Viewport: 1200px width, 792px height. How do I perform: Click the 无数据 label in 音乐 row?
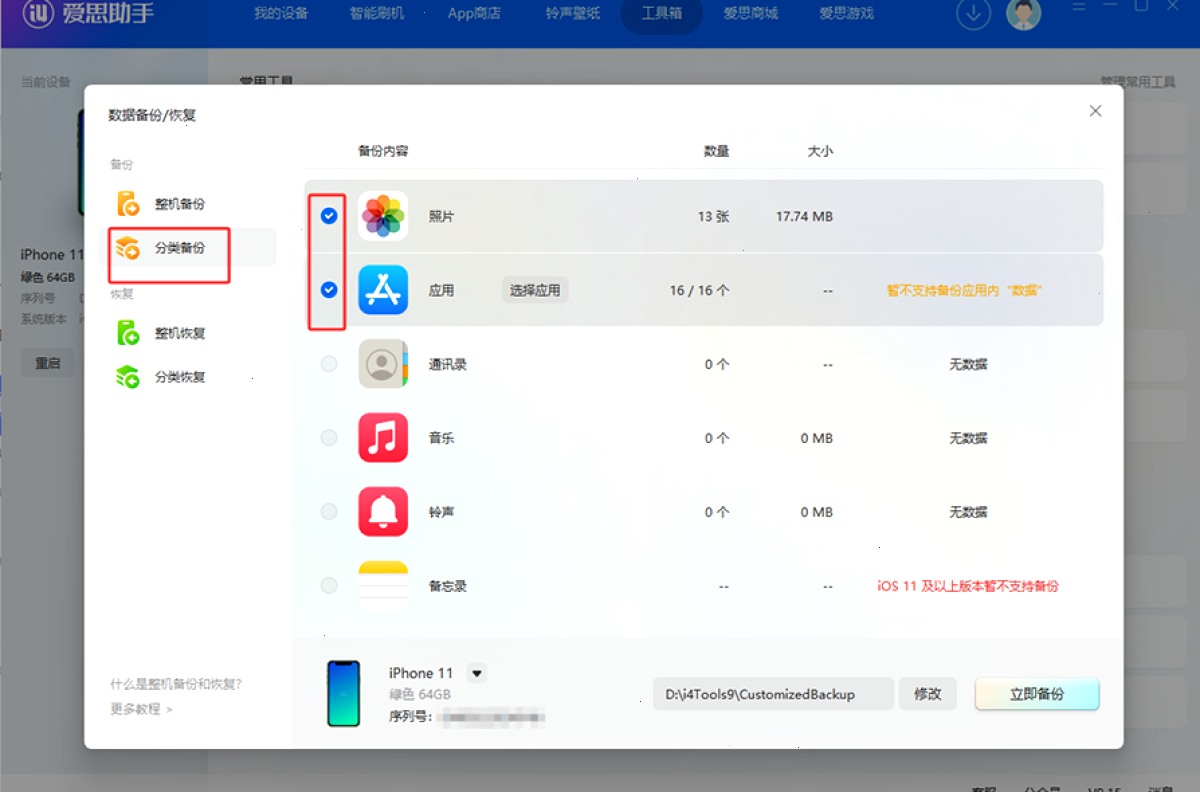point(968,438)
